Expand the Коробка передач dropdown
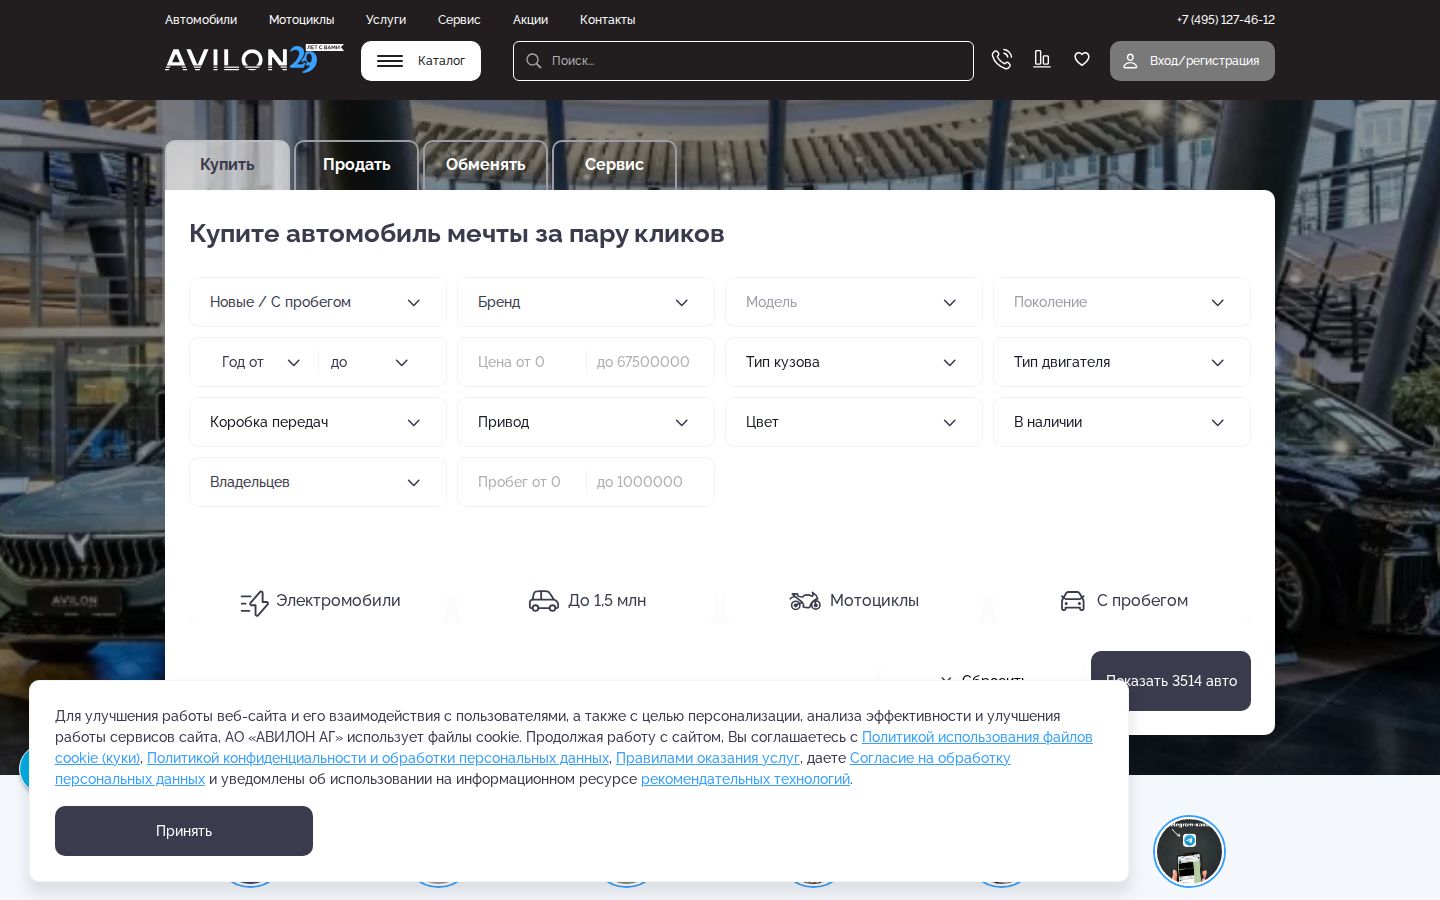1440x900 pixels. point(317,422)
